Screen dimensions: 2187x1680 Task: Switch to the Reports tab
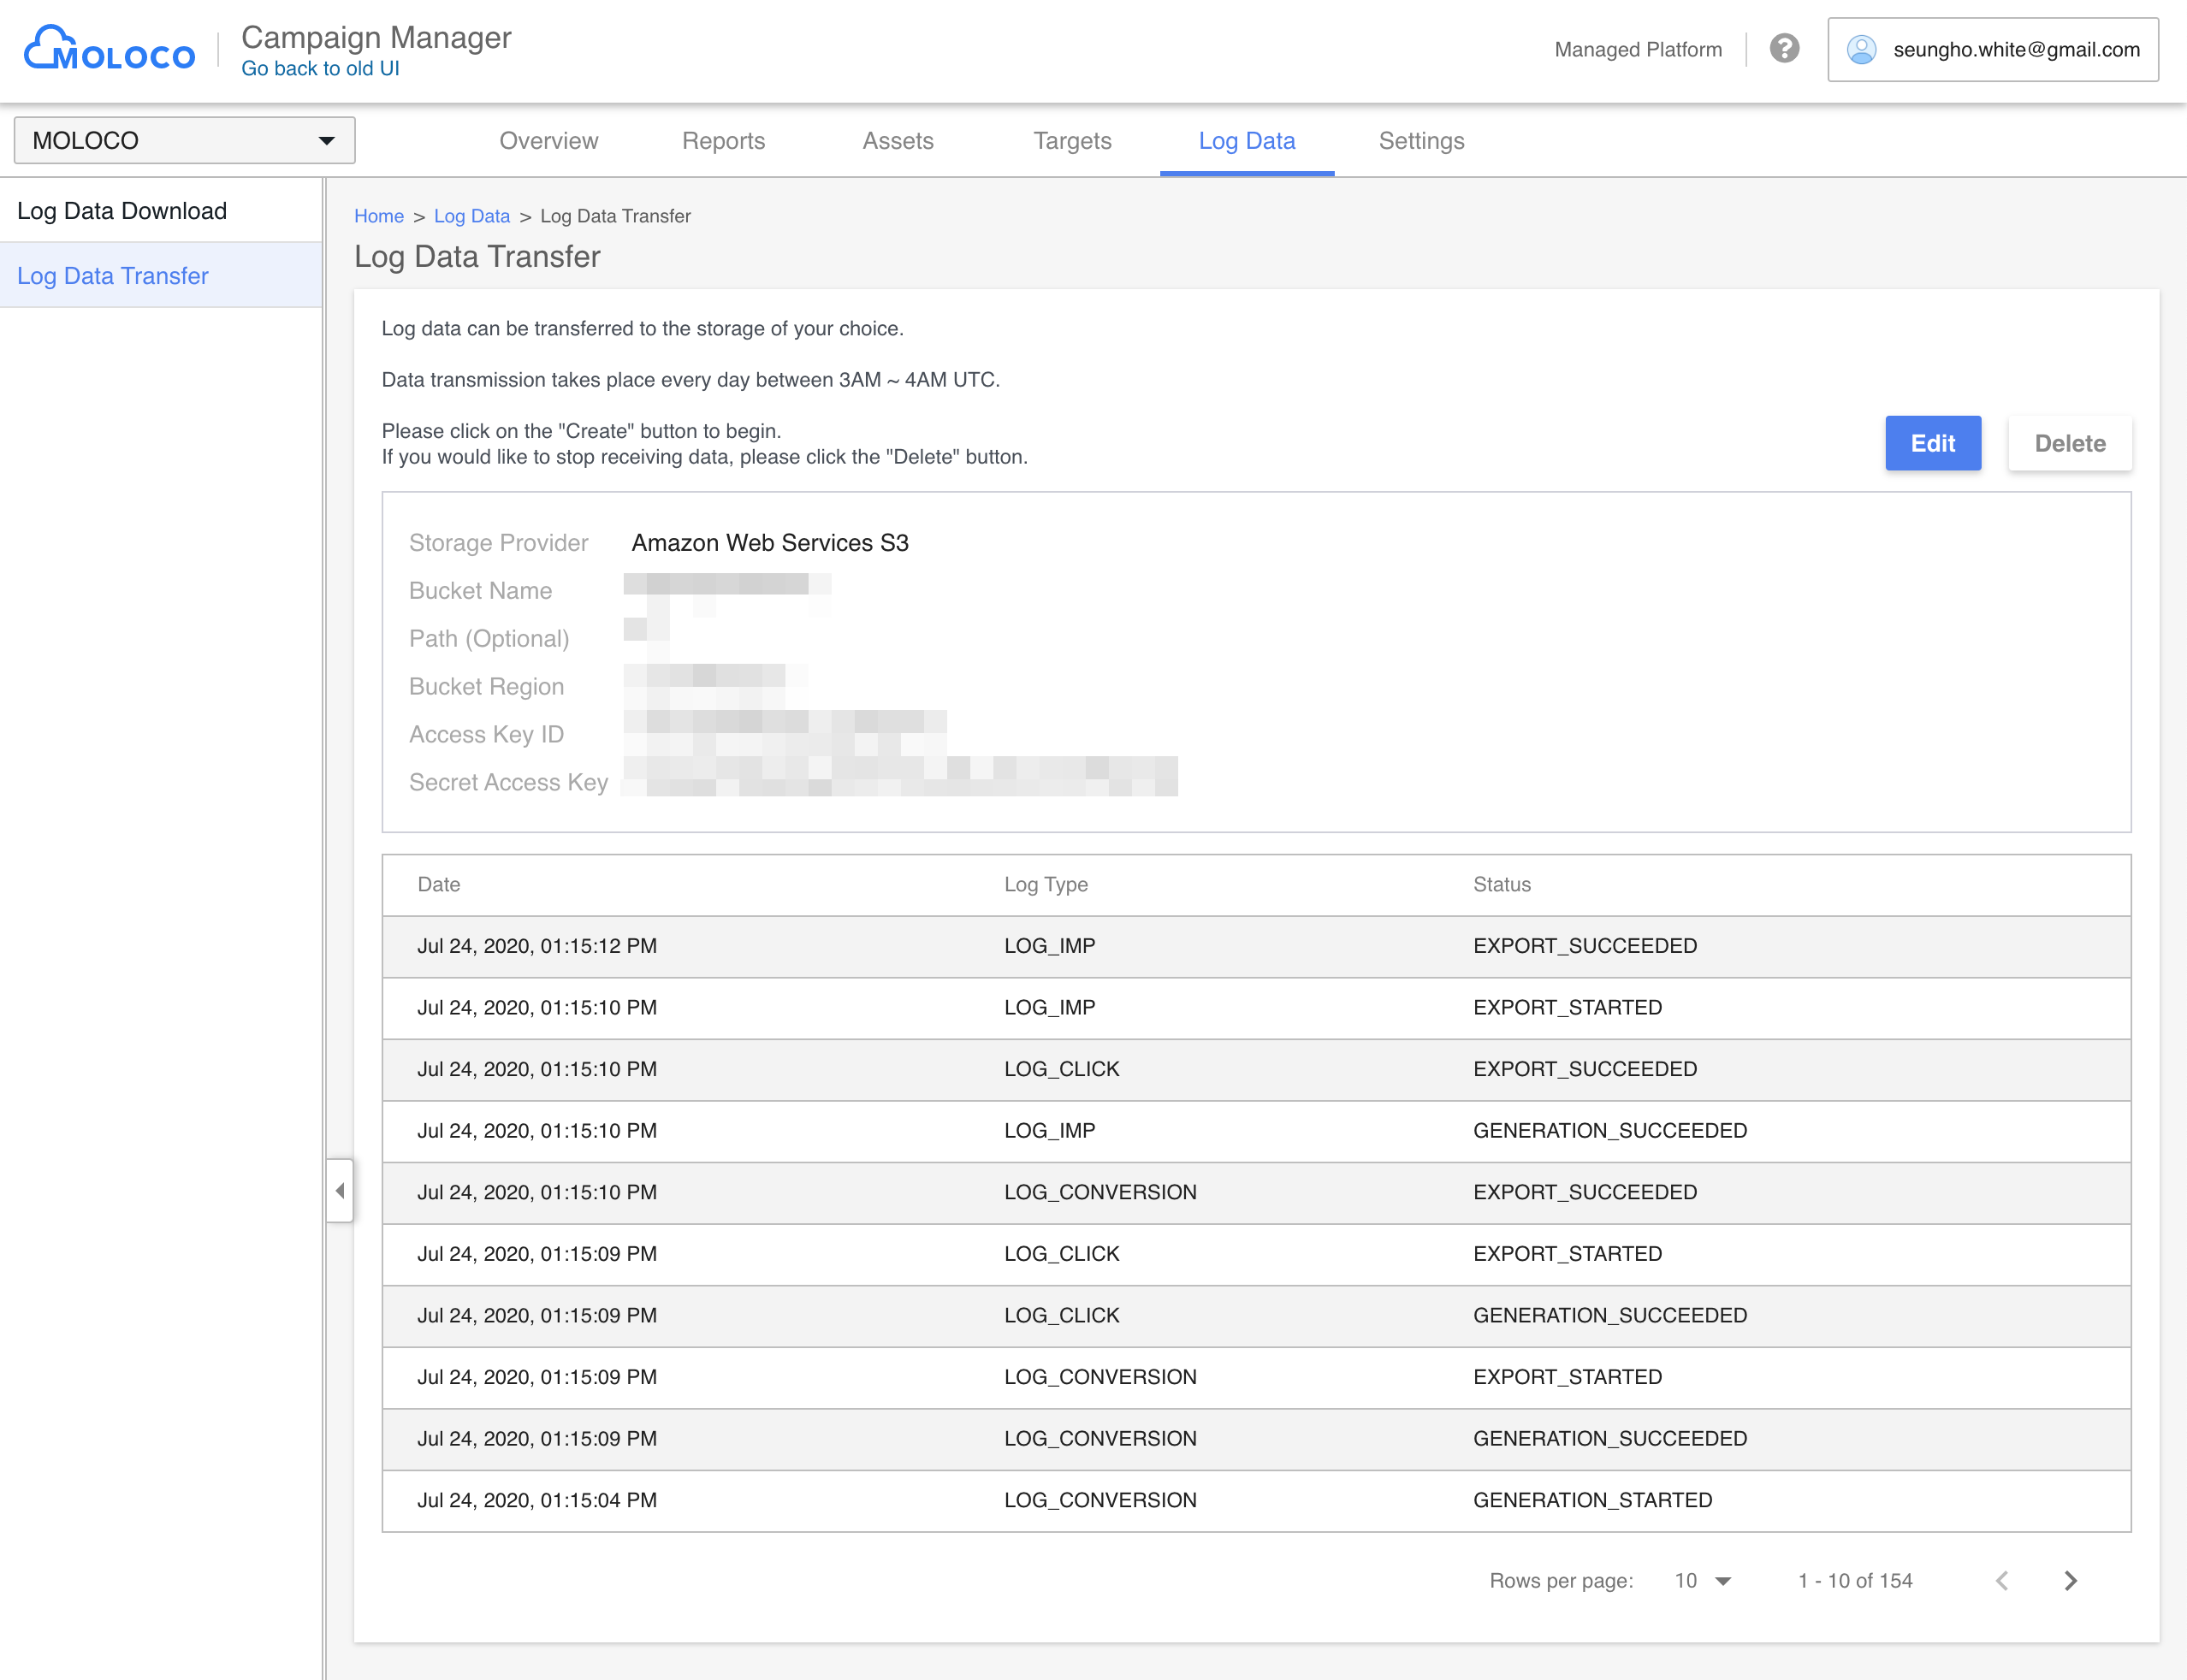pos(723,141)
